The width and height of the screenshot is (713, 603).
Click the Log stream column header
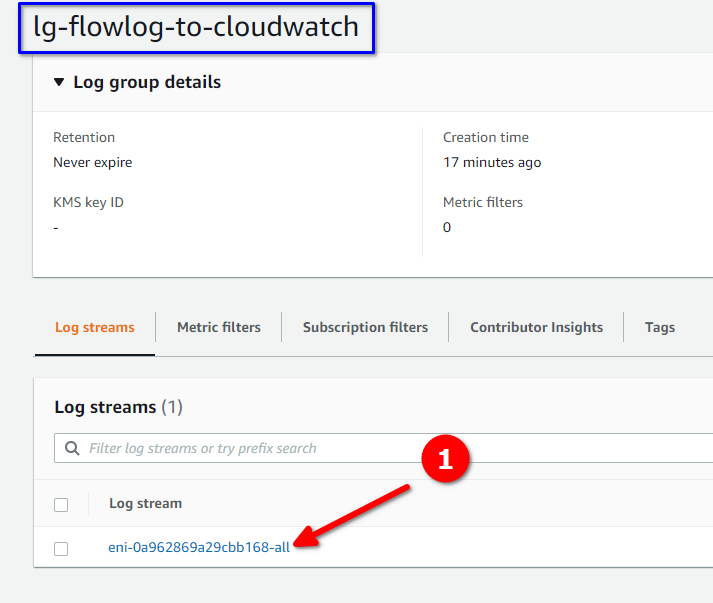click(146, 503)
